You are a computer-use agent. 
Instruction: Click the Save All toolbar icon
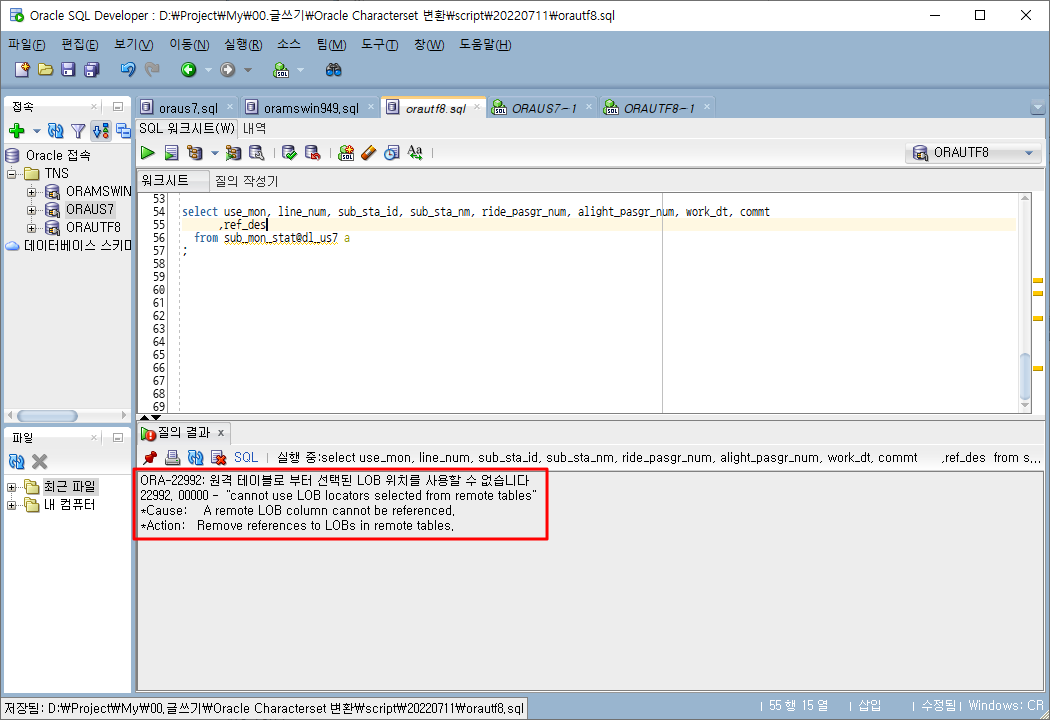pyautogui.click(x=92, y=69)
